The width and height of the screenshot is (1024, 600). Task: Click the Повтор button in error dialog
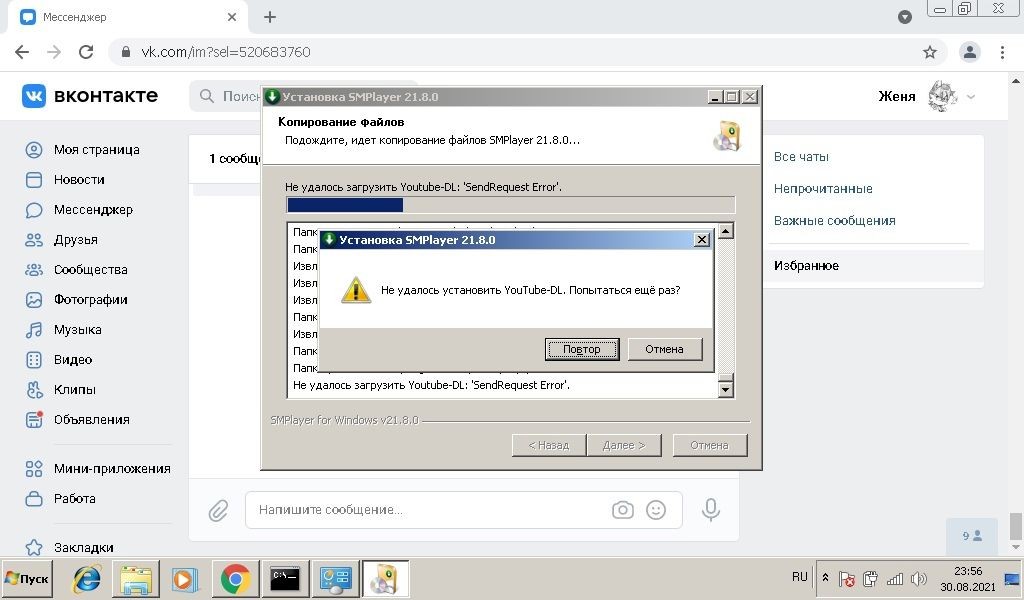tap(582, 349)
